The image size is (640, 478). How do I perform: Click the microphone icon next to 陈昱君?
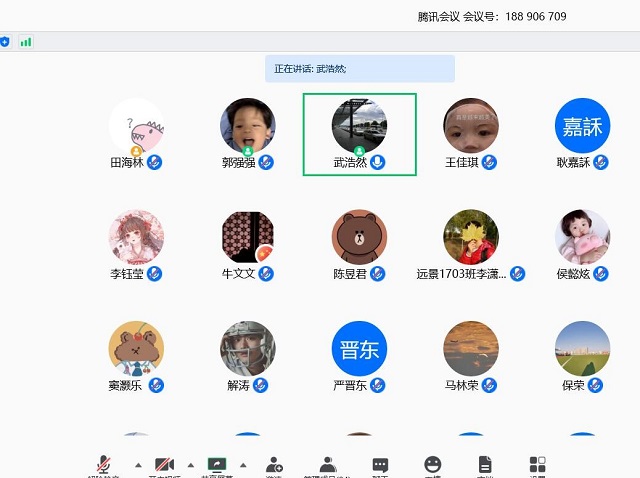pyautogui.click(x=378, y=274)
